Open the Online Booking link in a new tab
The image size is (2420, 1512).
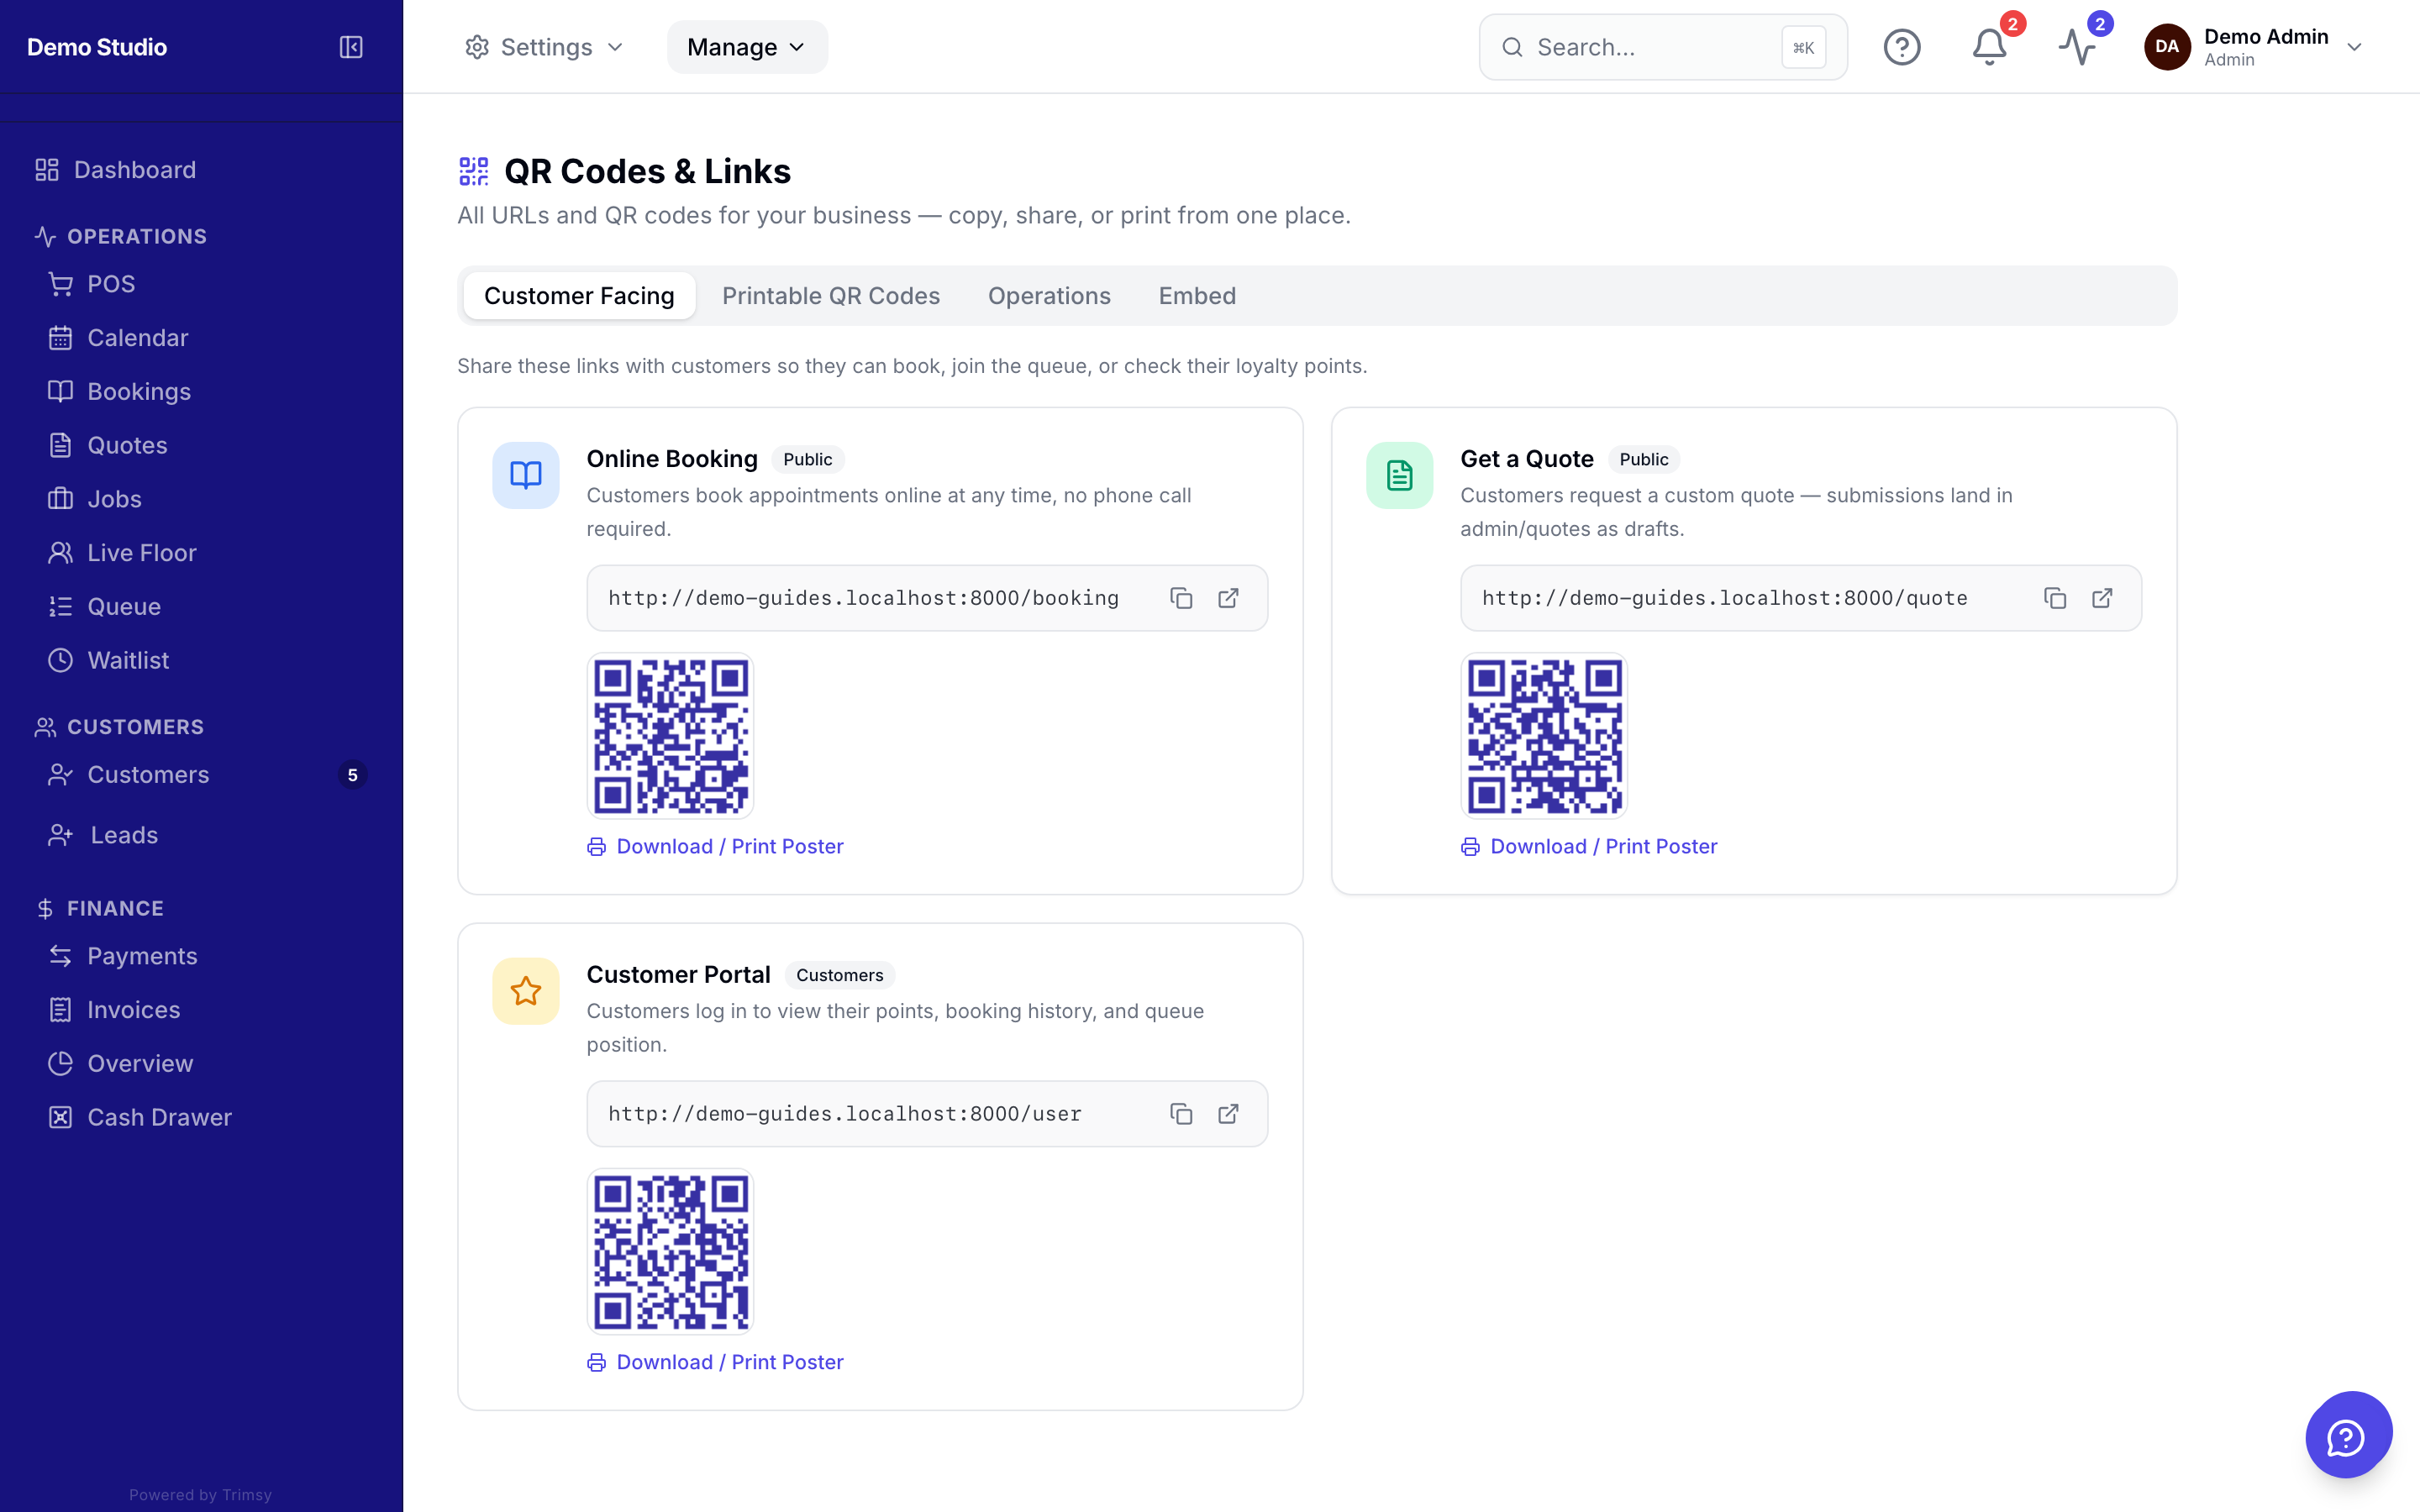click(1228, 598)
